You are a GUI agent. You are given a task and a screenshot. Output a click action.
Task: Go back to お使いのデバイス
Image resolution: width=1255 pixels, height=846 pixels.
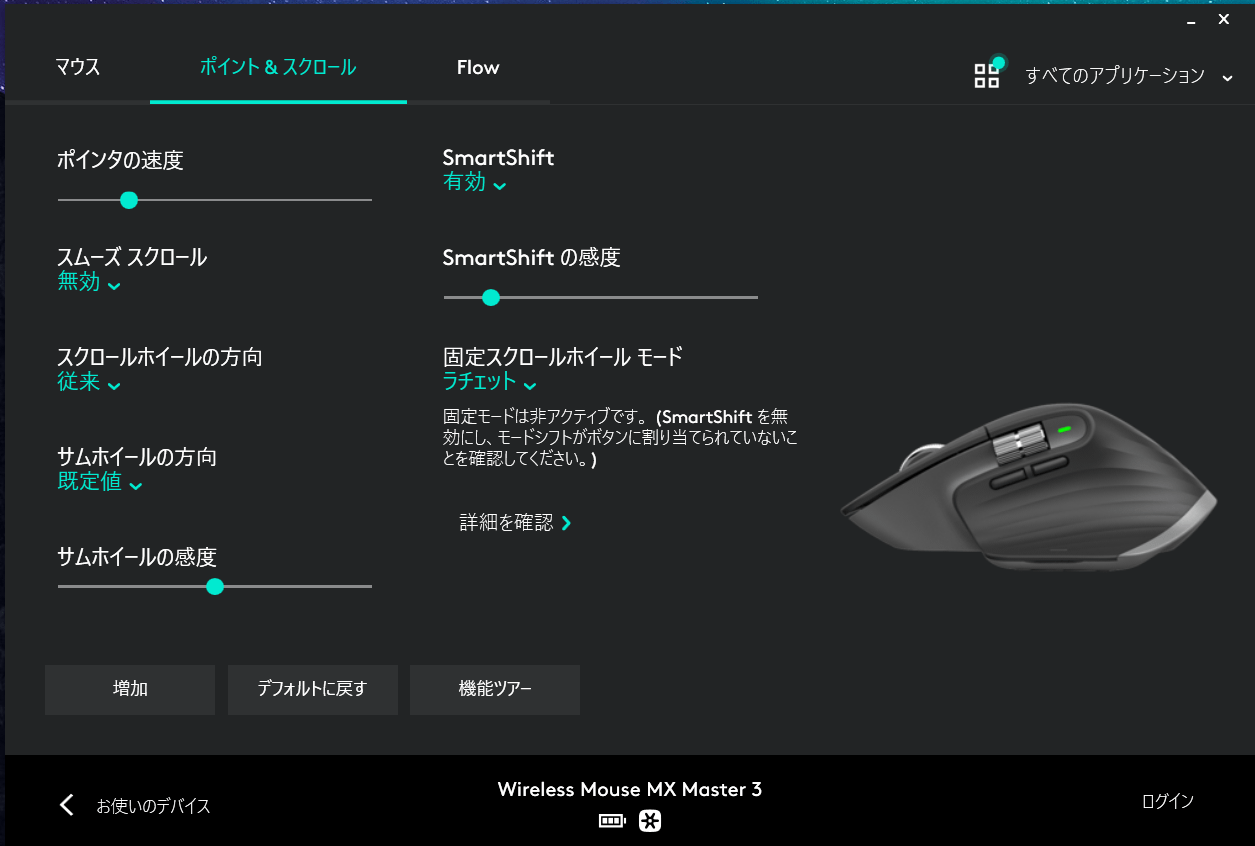pos(153,805)
